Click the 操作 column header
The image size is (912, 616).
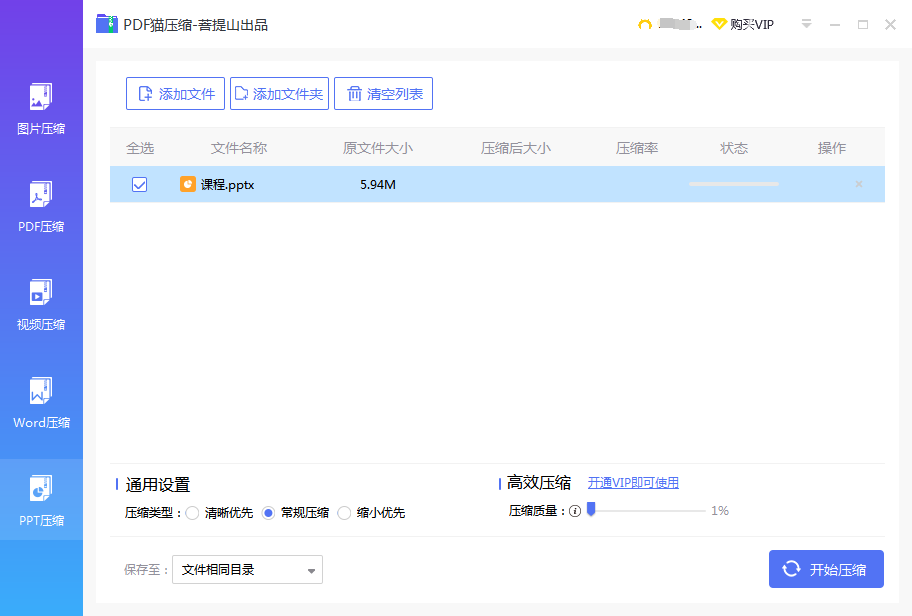[832, 148]
